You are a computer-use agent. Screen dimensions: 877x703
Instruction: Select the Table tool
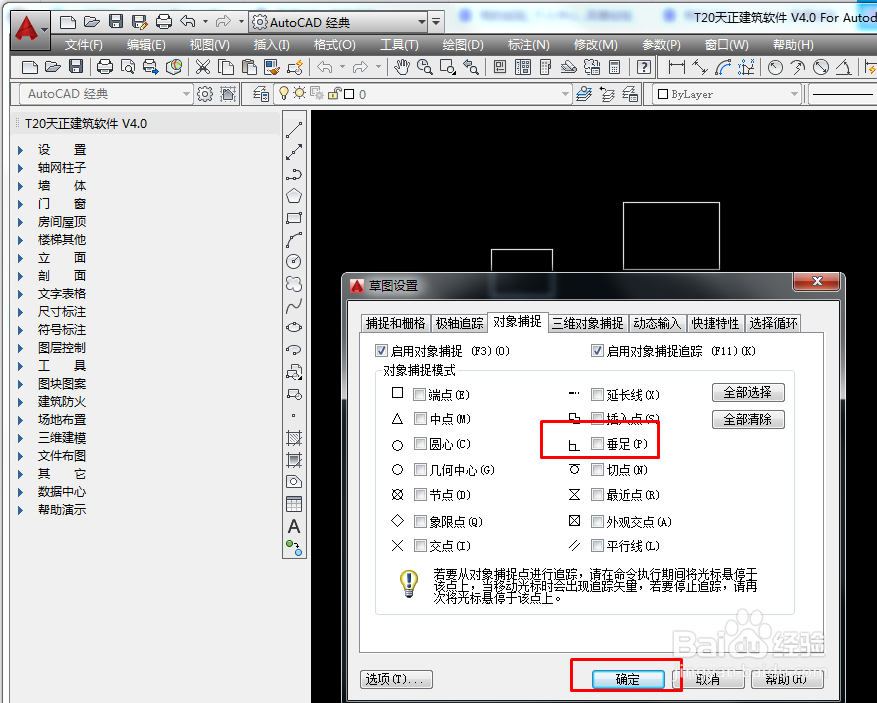[294, 503]
